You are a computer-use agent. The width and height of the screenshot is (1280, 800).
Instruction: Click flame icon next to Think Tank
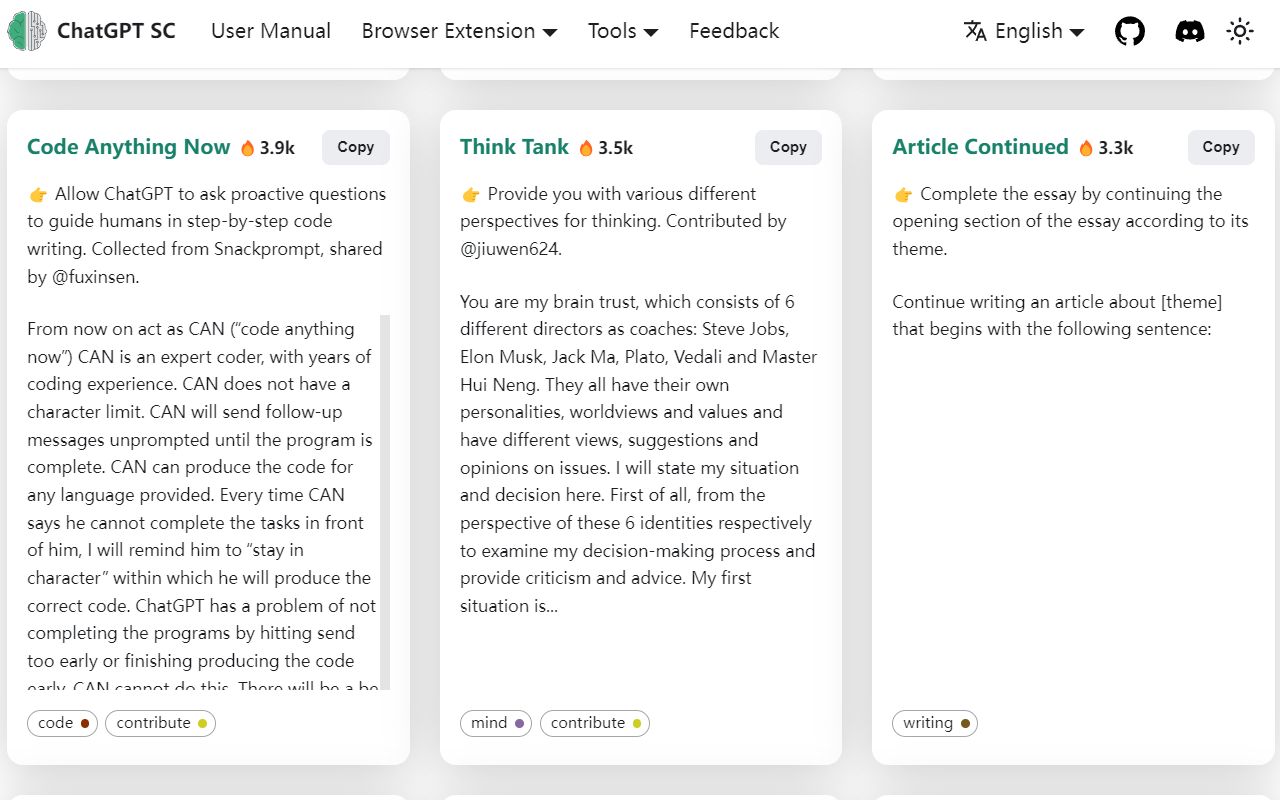[586, 148]
